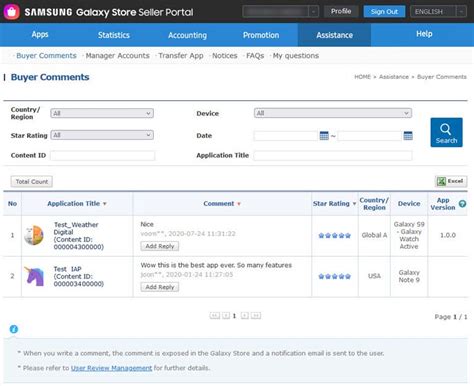This screenshot has height=386, width=474.
Task: Open the end date calendar picker
Action: click(x=408, y=136)
